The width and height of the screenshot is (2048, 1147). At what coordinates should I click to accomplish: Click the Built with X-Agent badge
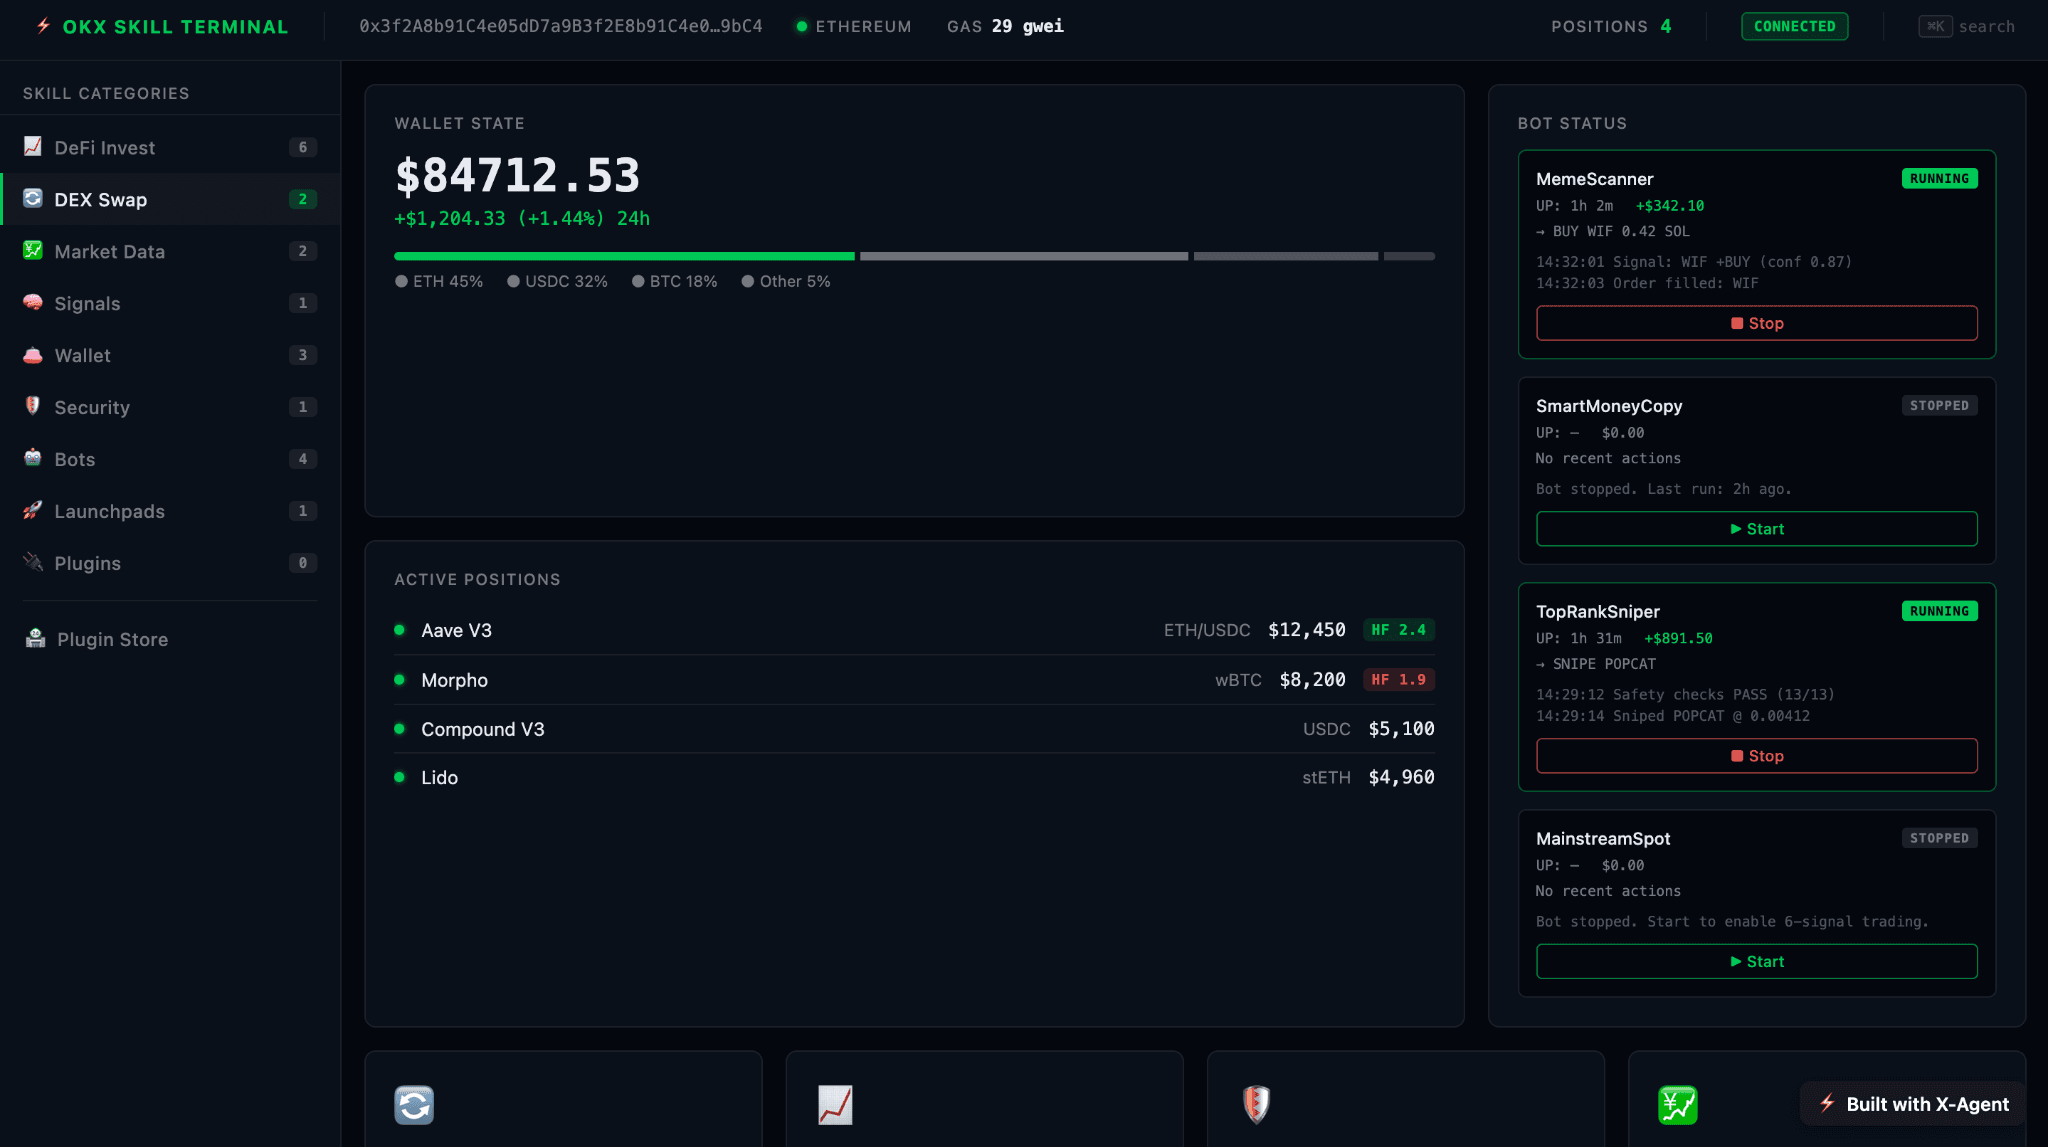(x=1913, y=1104)
